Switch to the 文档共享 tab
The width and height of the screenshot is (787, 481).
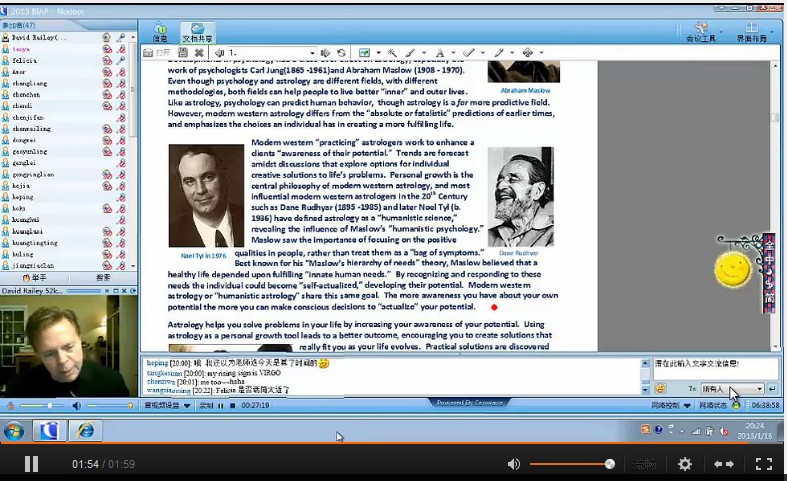[x=198, y=33]
